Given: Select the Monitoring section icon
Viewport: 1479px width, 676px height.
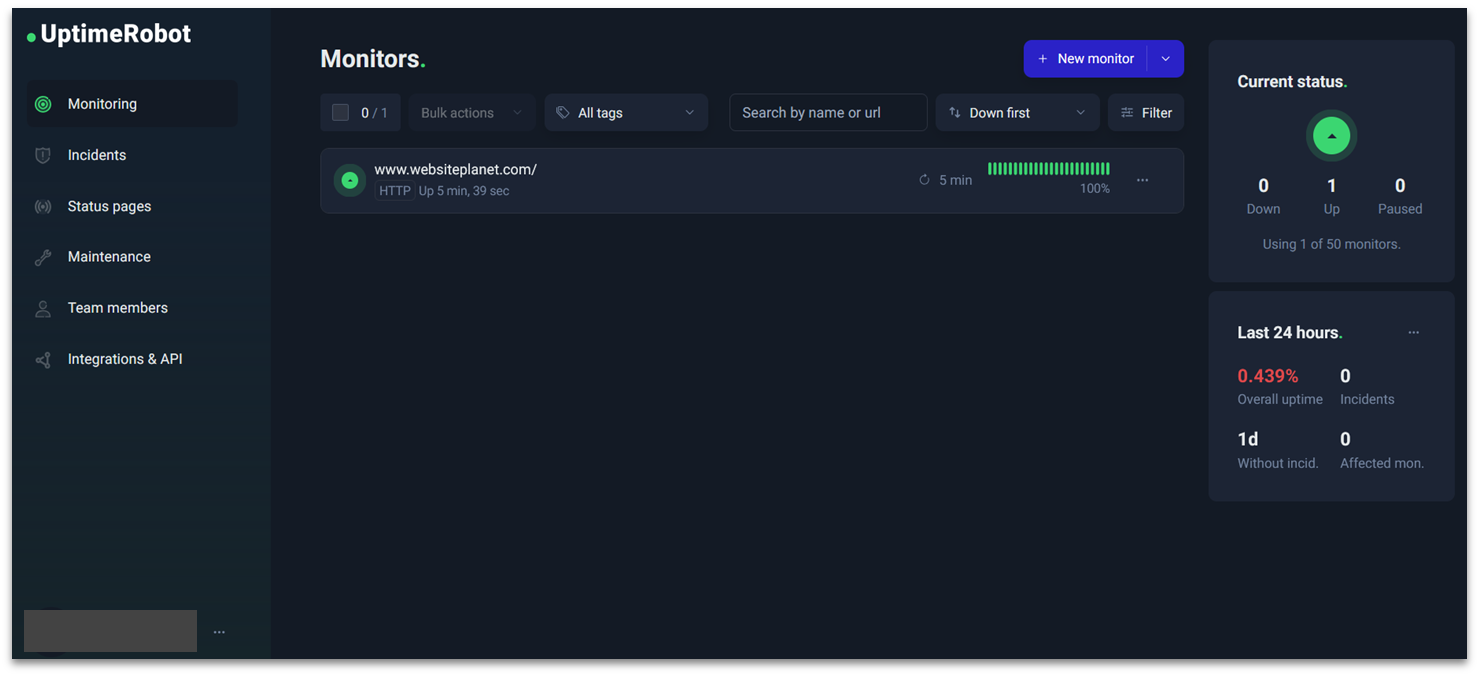Looking at the screenshot, I should tap(42, 103).
